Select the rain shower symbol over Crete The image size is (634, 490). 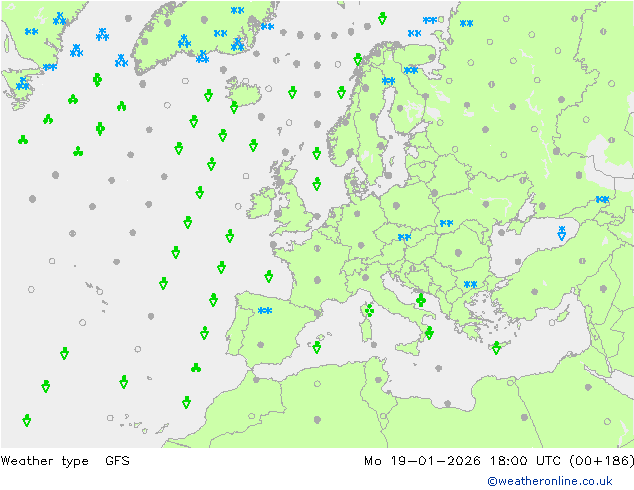(497, 348)
